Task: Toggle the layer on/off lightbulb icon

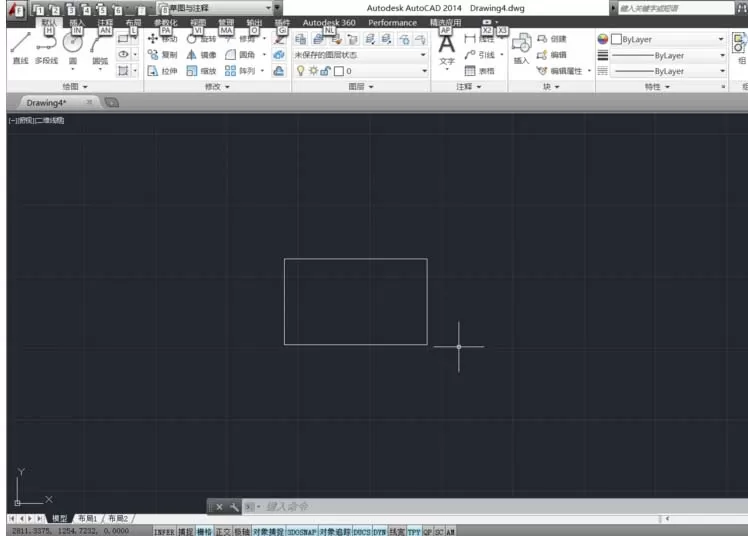Action: 301,71
